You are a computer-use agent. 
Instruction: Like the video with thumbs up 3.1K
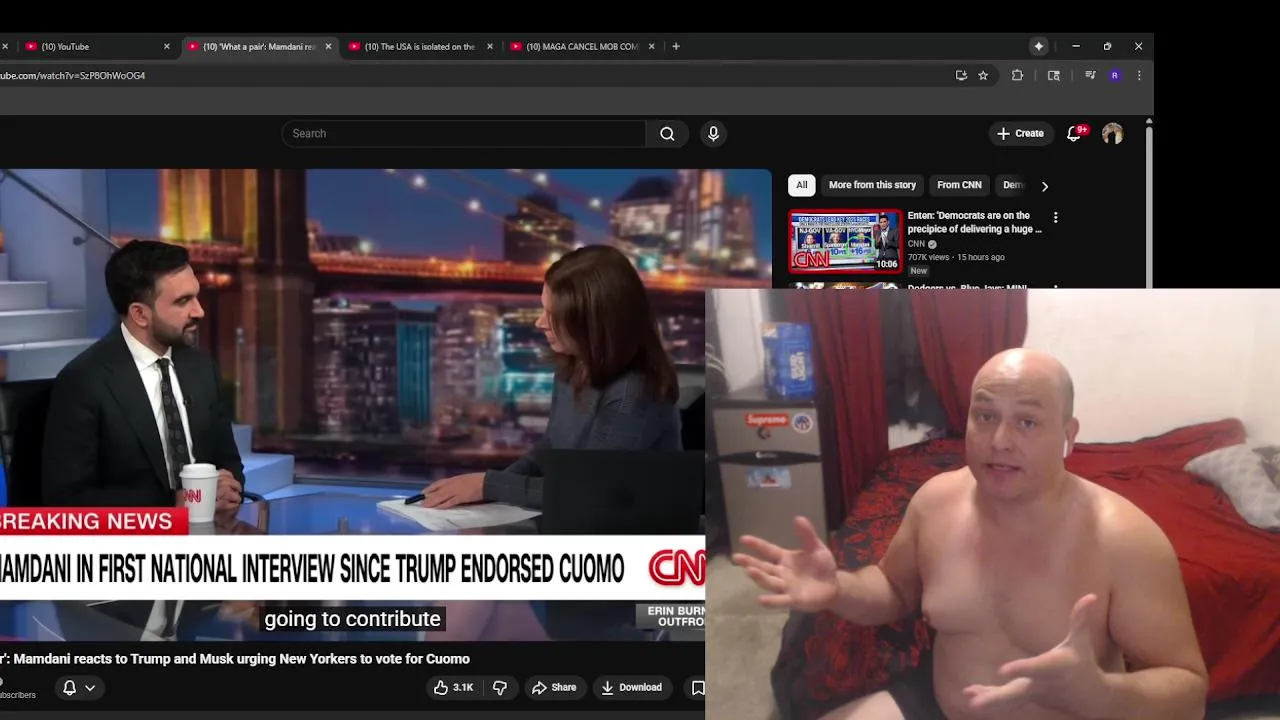click(x=453, y=687)
